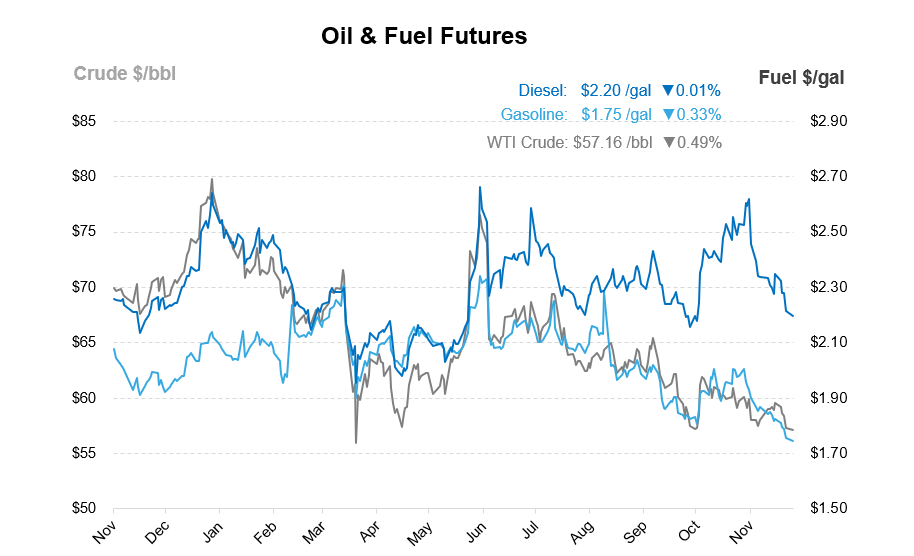The height and width of the screenshot is (556, 914).
Task: Click the Gasoline price $1.75 /gal
Action: [616, 115]
